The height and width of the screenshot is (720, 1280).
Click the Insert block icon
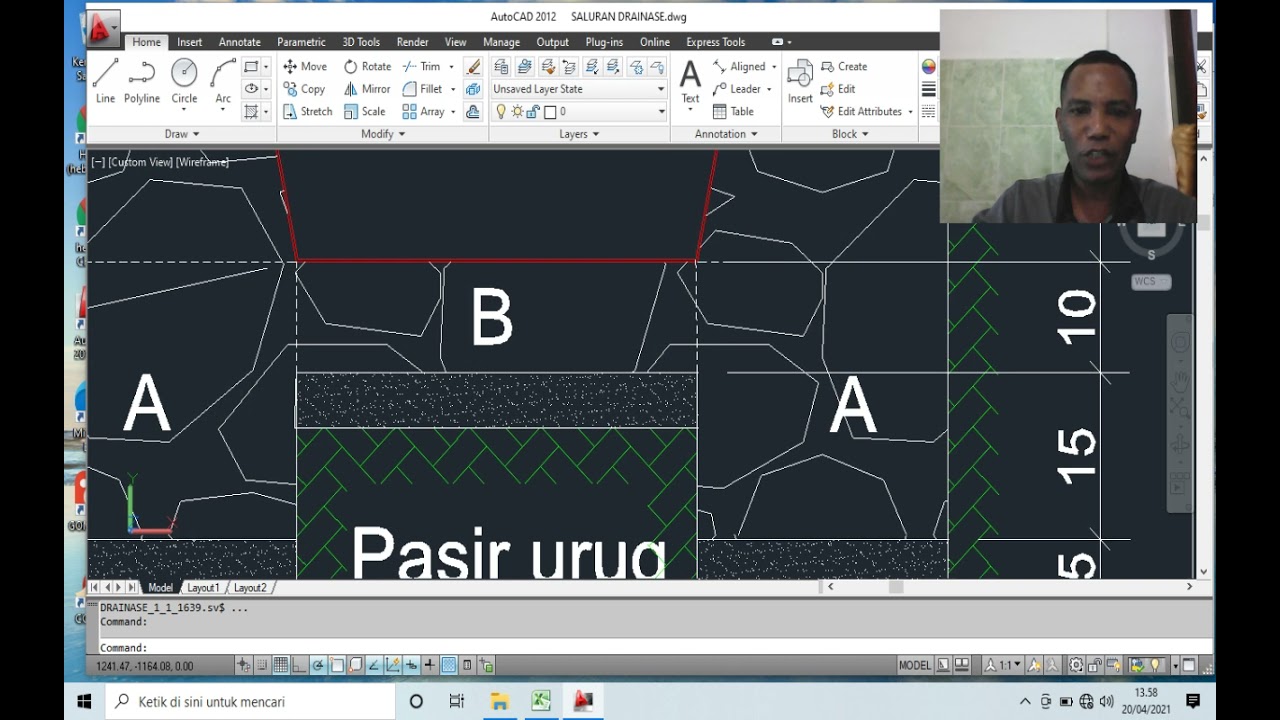coord(800,81)
